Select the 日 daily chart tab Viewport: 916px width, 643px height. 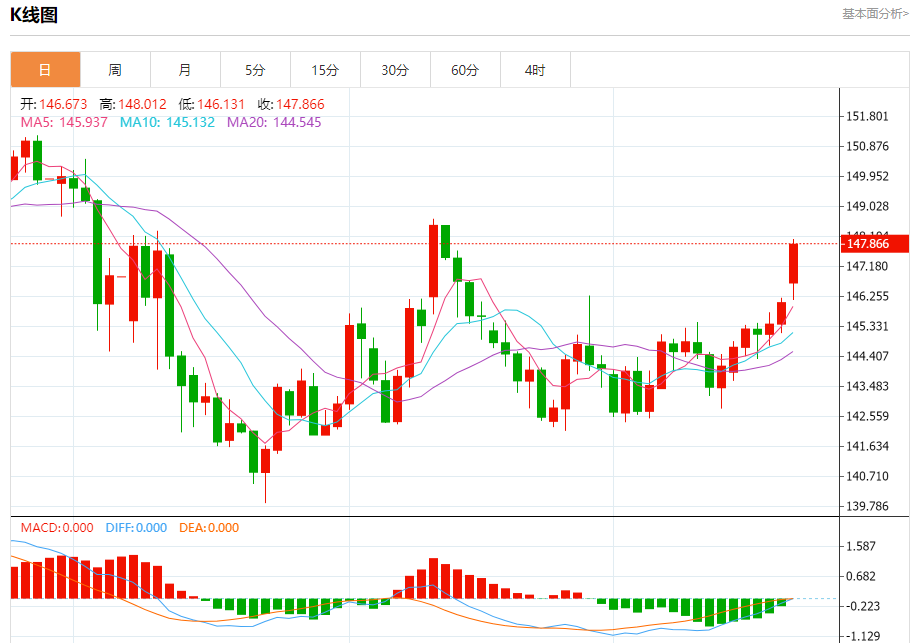pos(46,70)
